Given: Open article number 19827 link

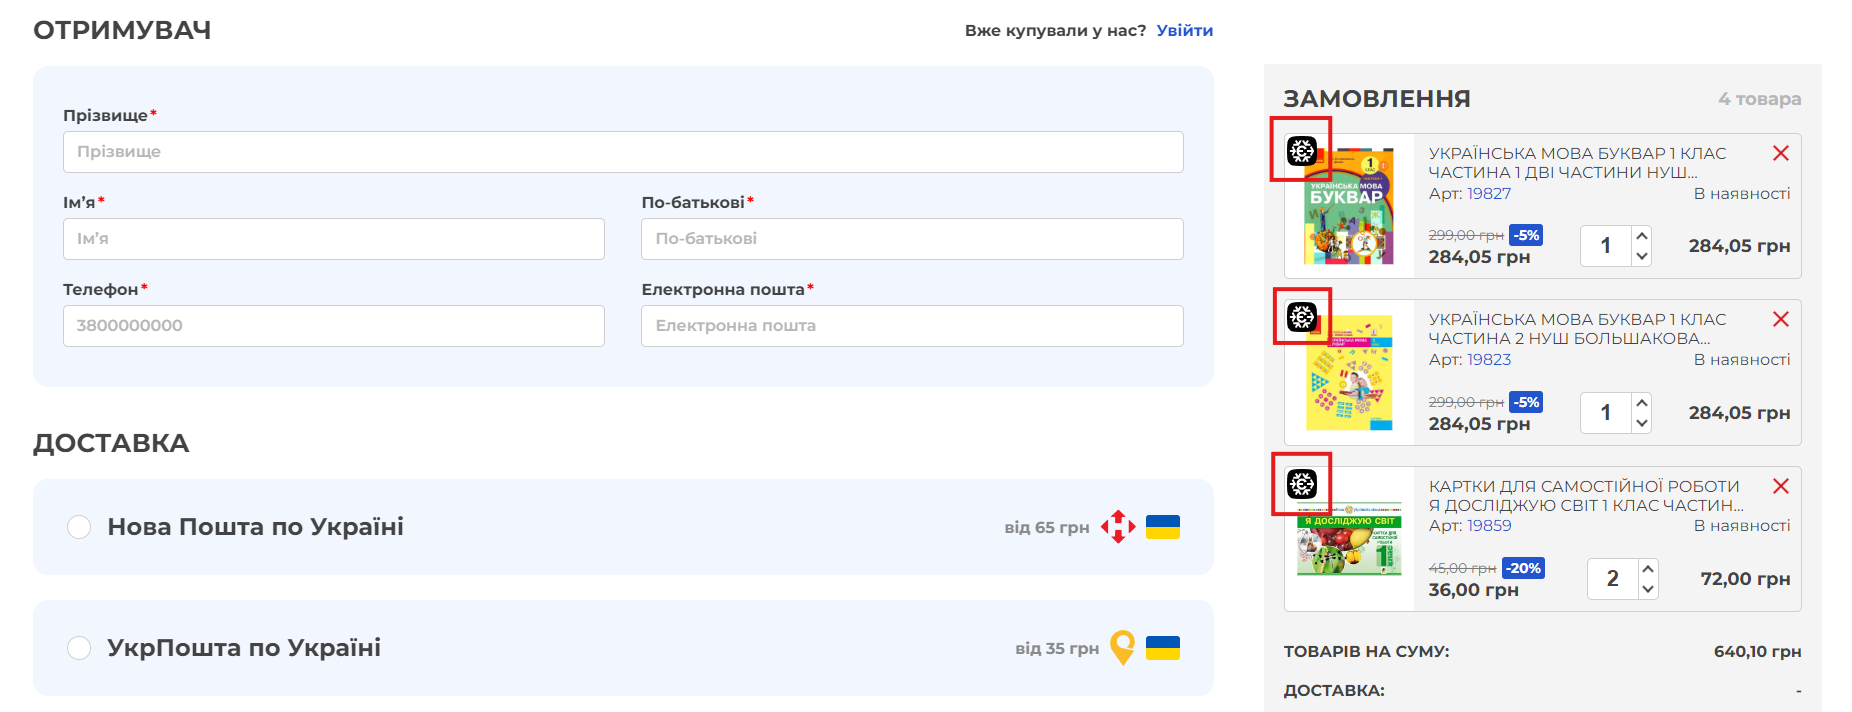Looking at the screenshot, I should 1488,194.
